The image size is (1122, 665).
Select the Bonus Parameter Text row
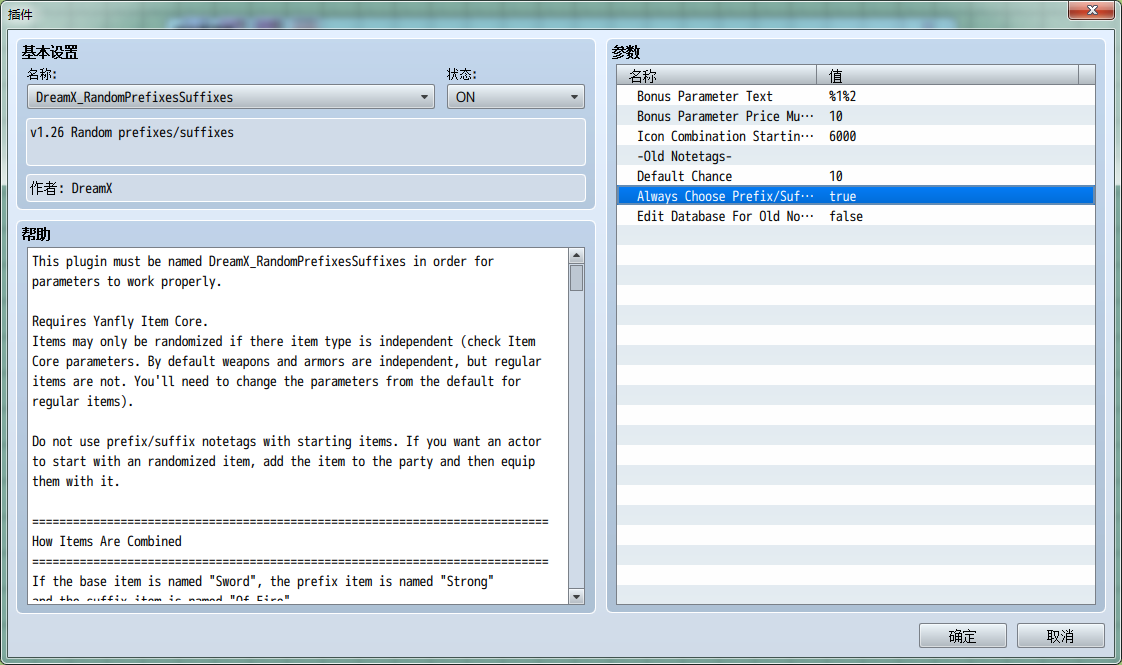856,96
